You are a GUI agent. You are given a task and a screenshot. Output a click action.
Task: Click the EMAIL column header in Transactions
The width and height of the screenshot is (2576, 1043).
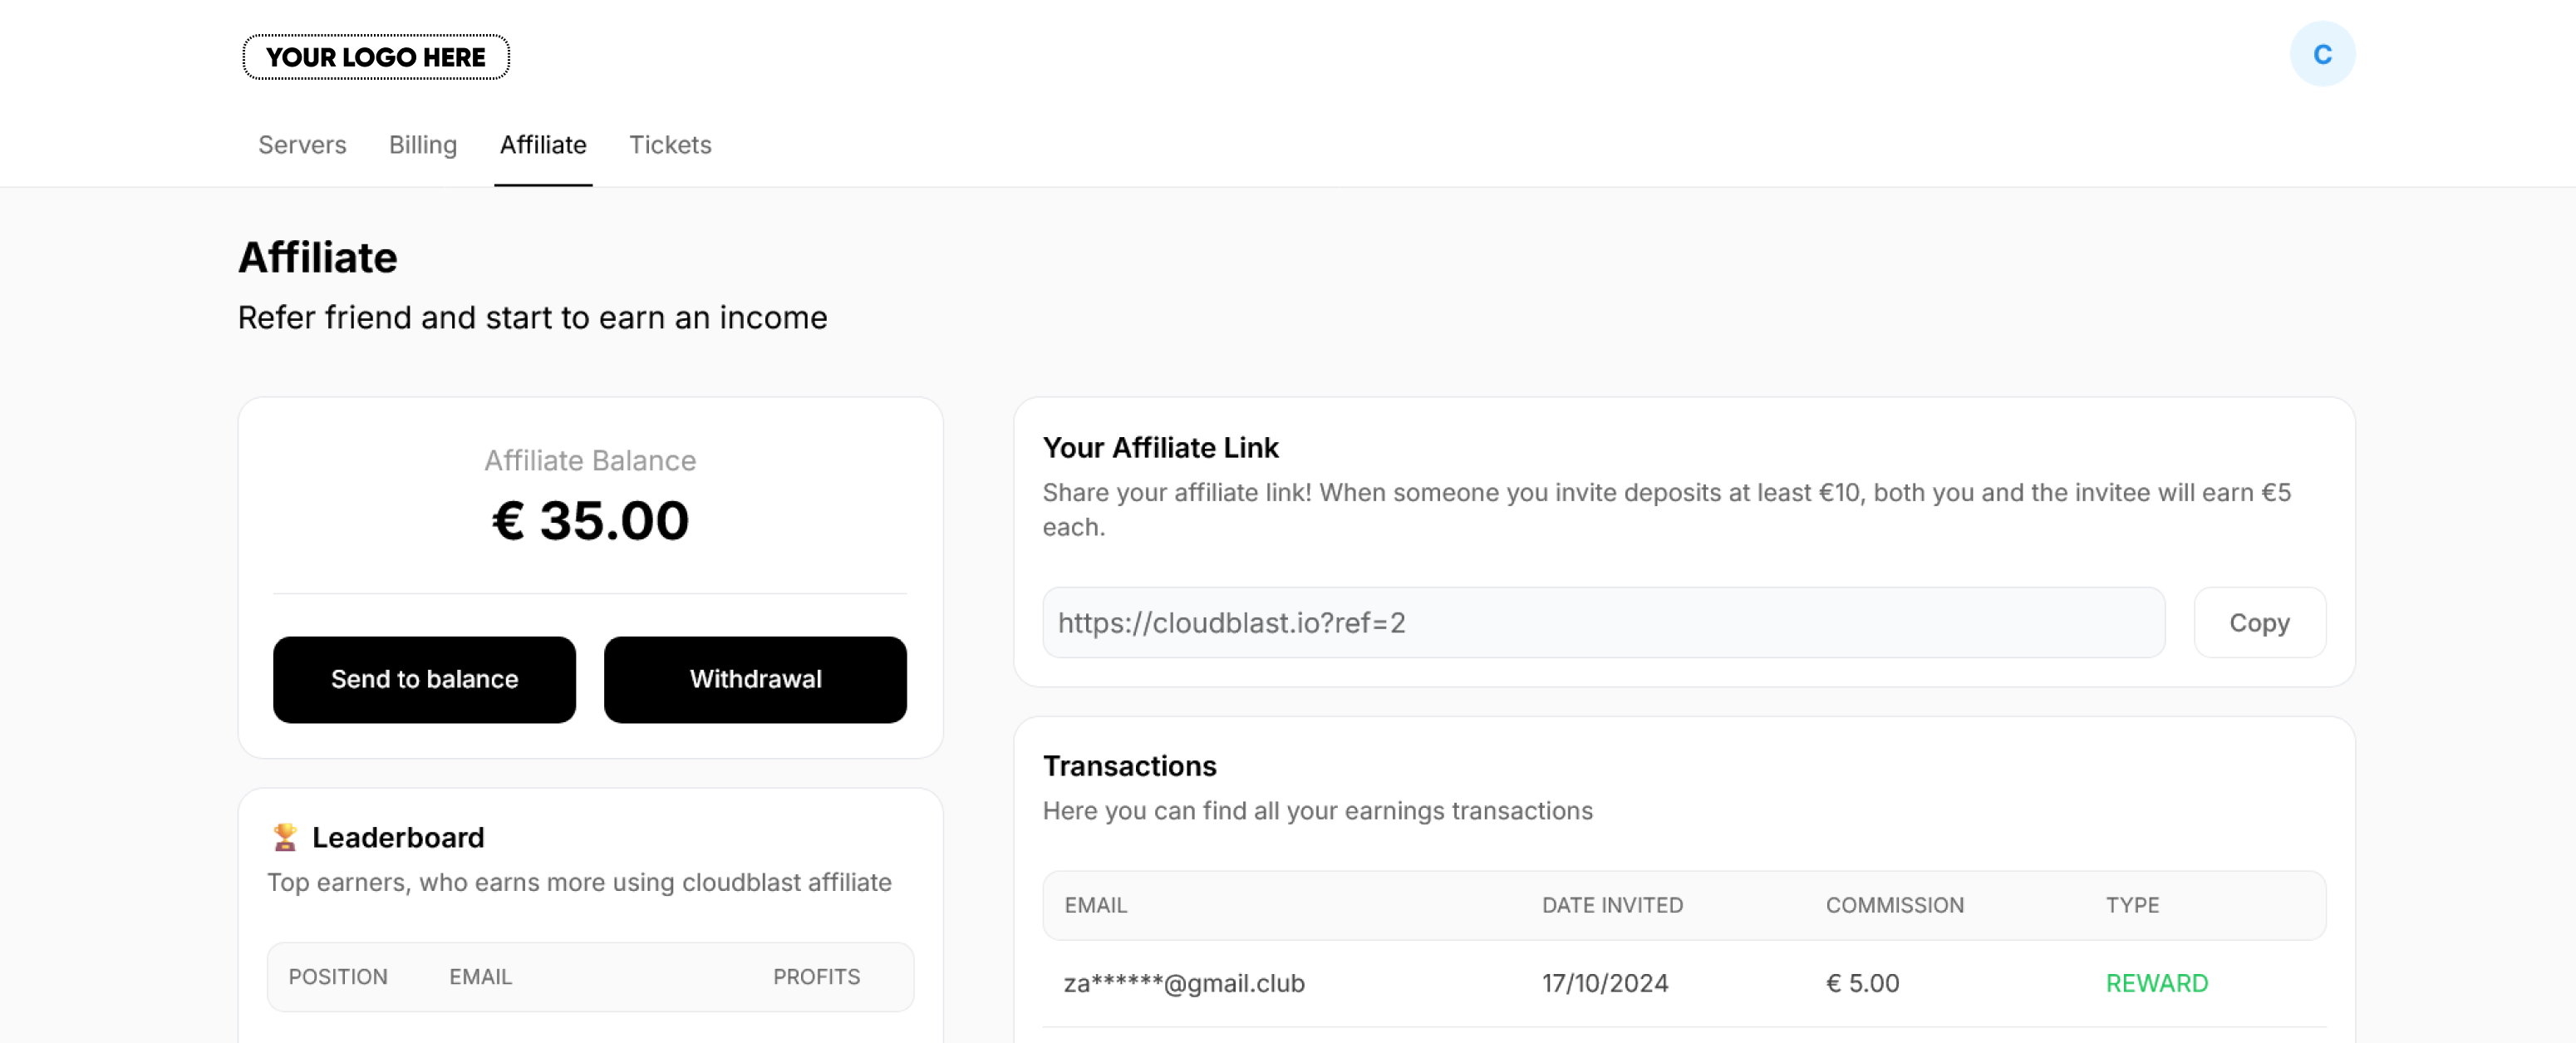pos(1095,905)
